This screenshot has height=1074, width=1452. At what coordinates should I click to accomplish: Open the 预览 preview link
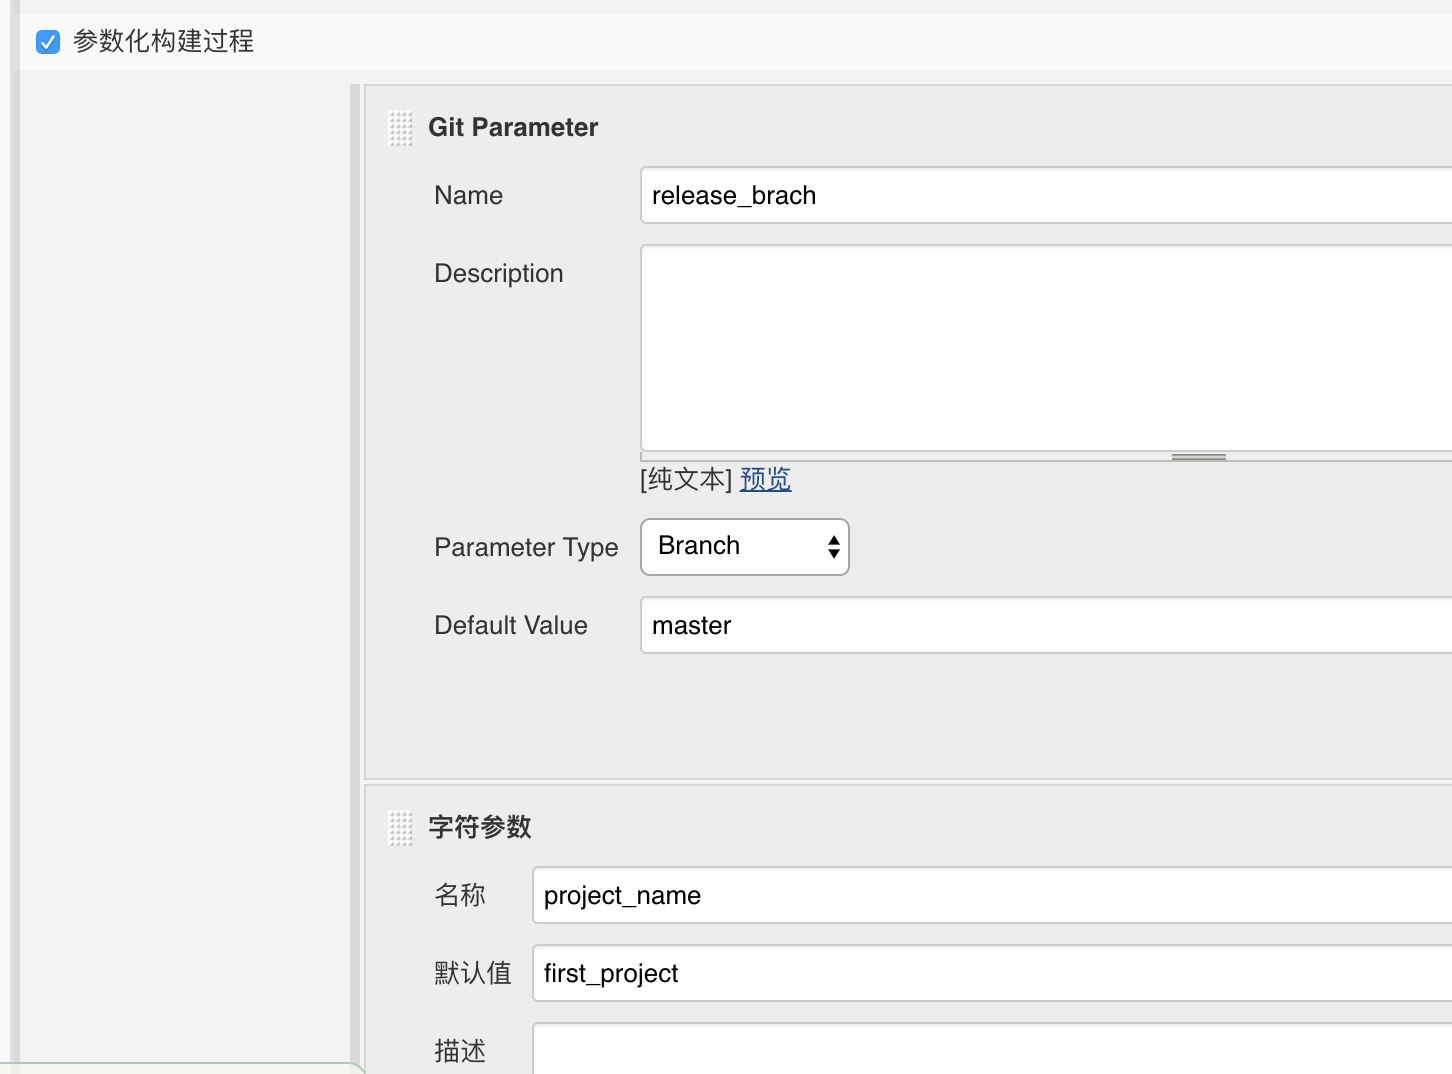point(766,479)
